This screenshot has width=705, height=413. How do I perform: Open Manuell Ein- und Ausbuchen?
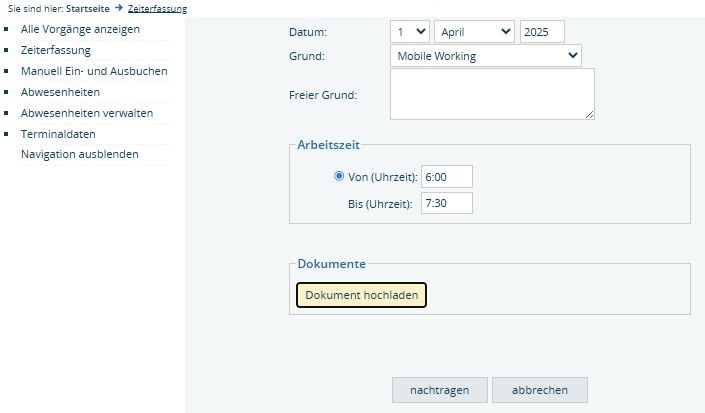94,71
